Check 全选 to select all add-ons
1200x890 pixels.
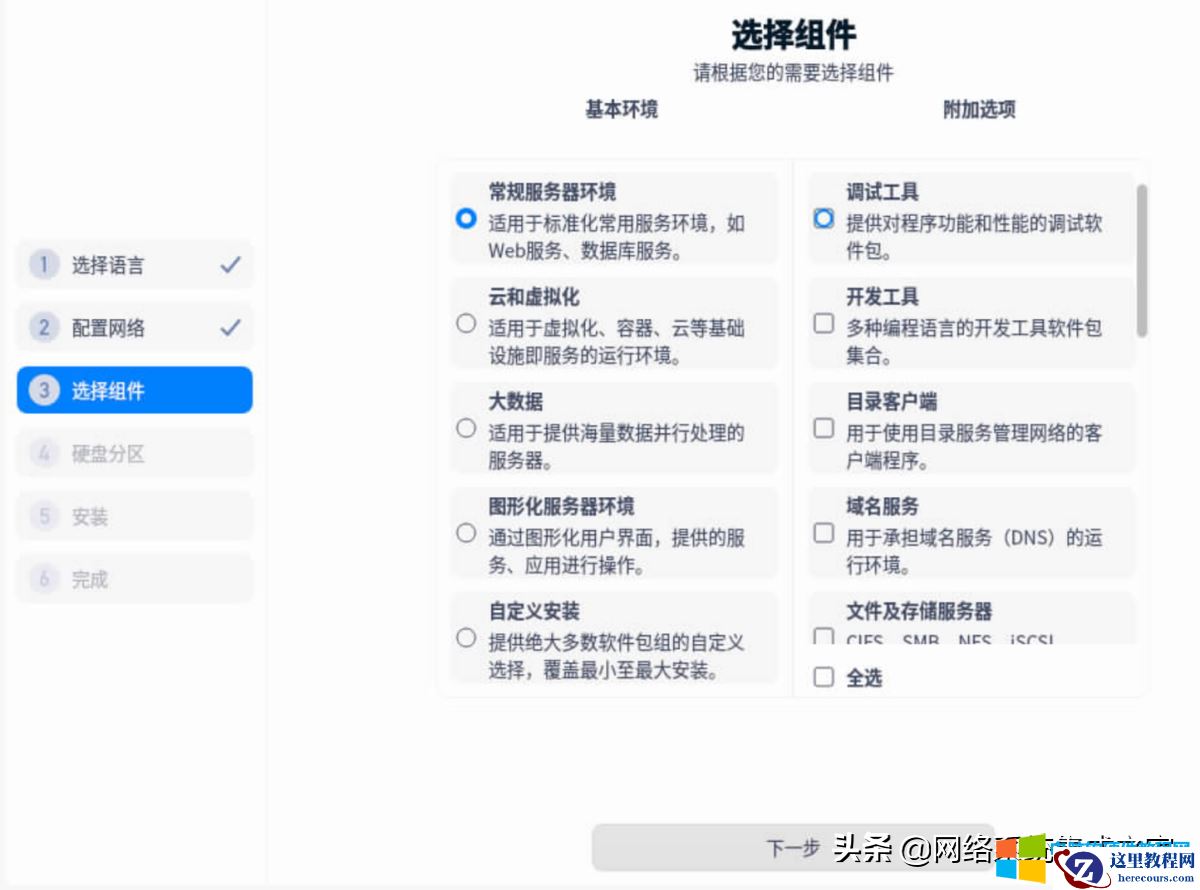(822, 677)
